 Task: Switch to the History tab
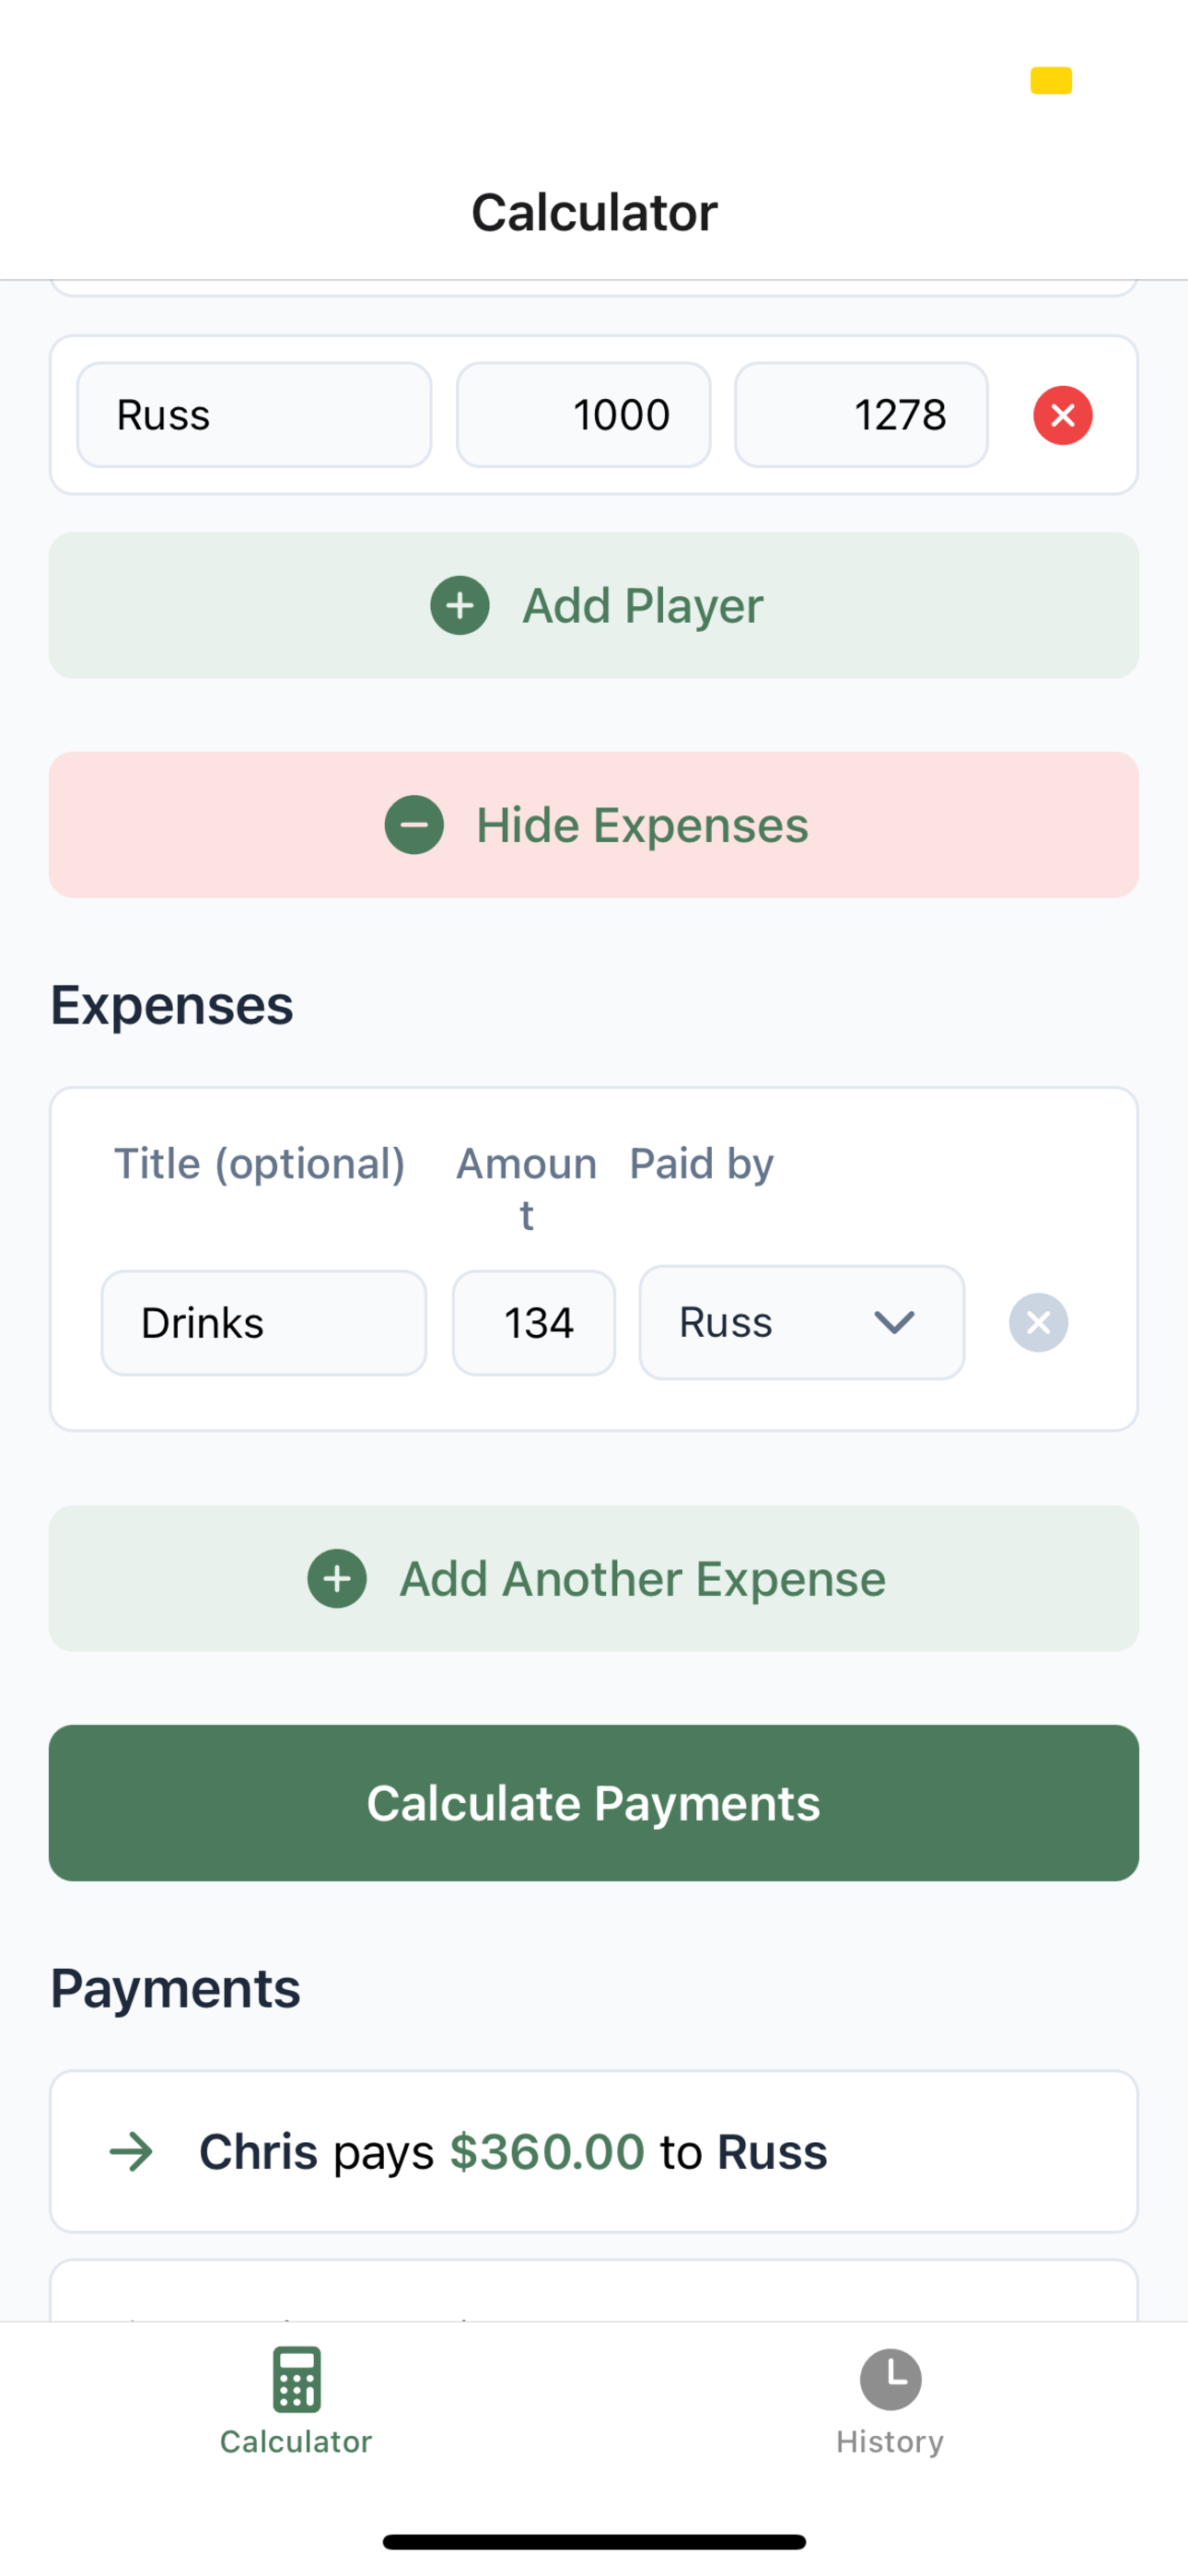(x=890, y=2400)
